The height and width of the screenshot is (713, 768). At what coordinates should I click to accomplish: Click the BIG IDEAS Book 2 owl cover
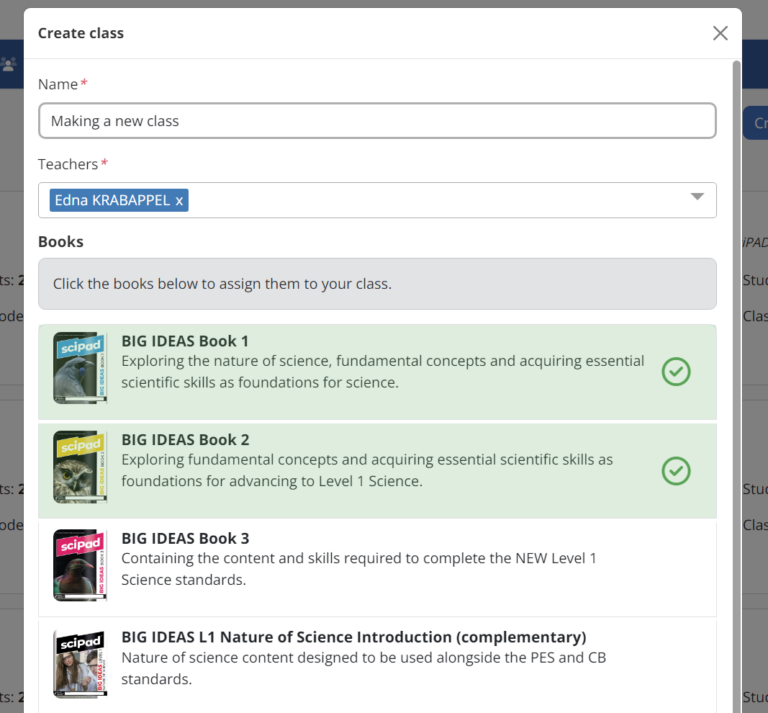click(x=80, y=467)
